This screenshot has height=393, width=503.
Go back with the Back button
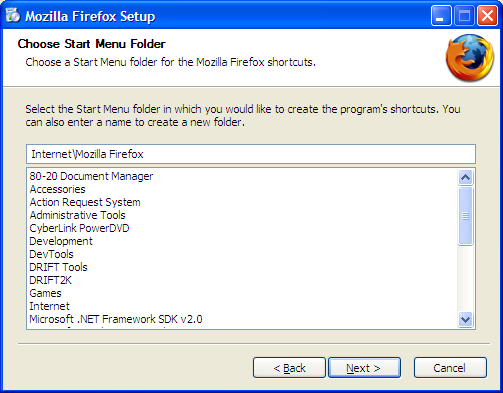[289, 368]
